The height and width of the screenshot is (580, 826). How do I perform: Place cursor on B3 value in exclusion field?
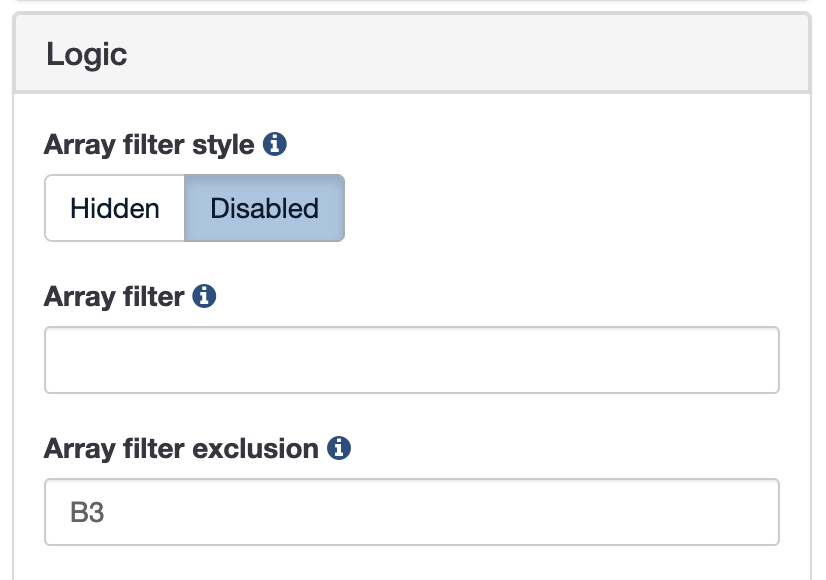[x=88, y=513]
